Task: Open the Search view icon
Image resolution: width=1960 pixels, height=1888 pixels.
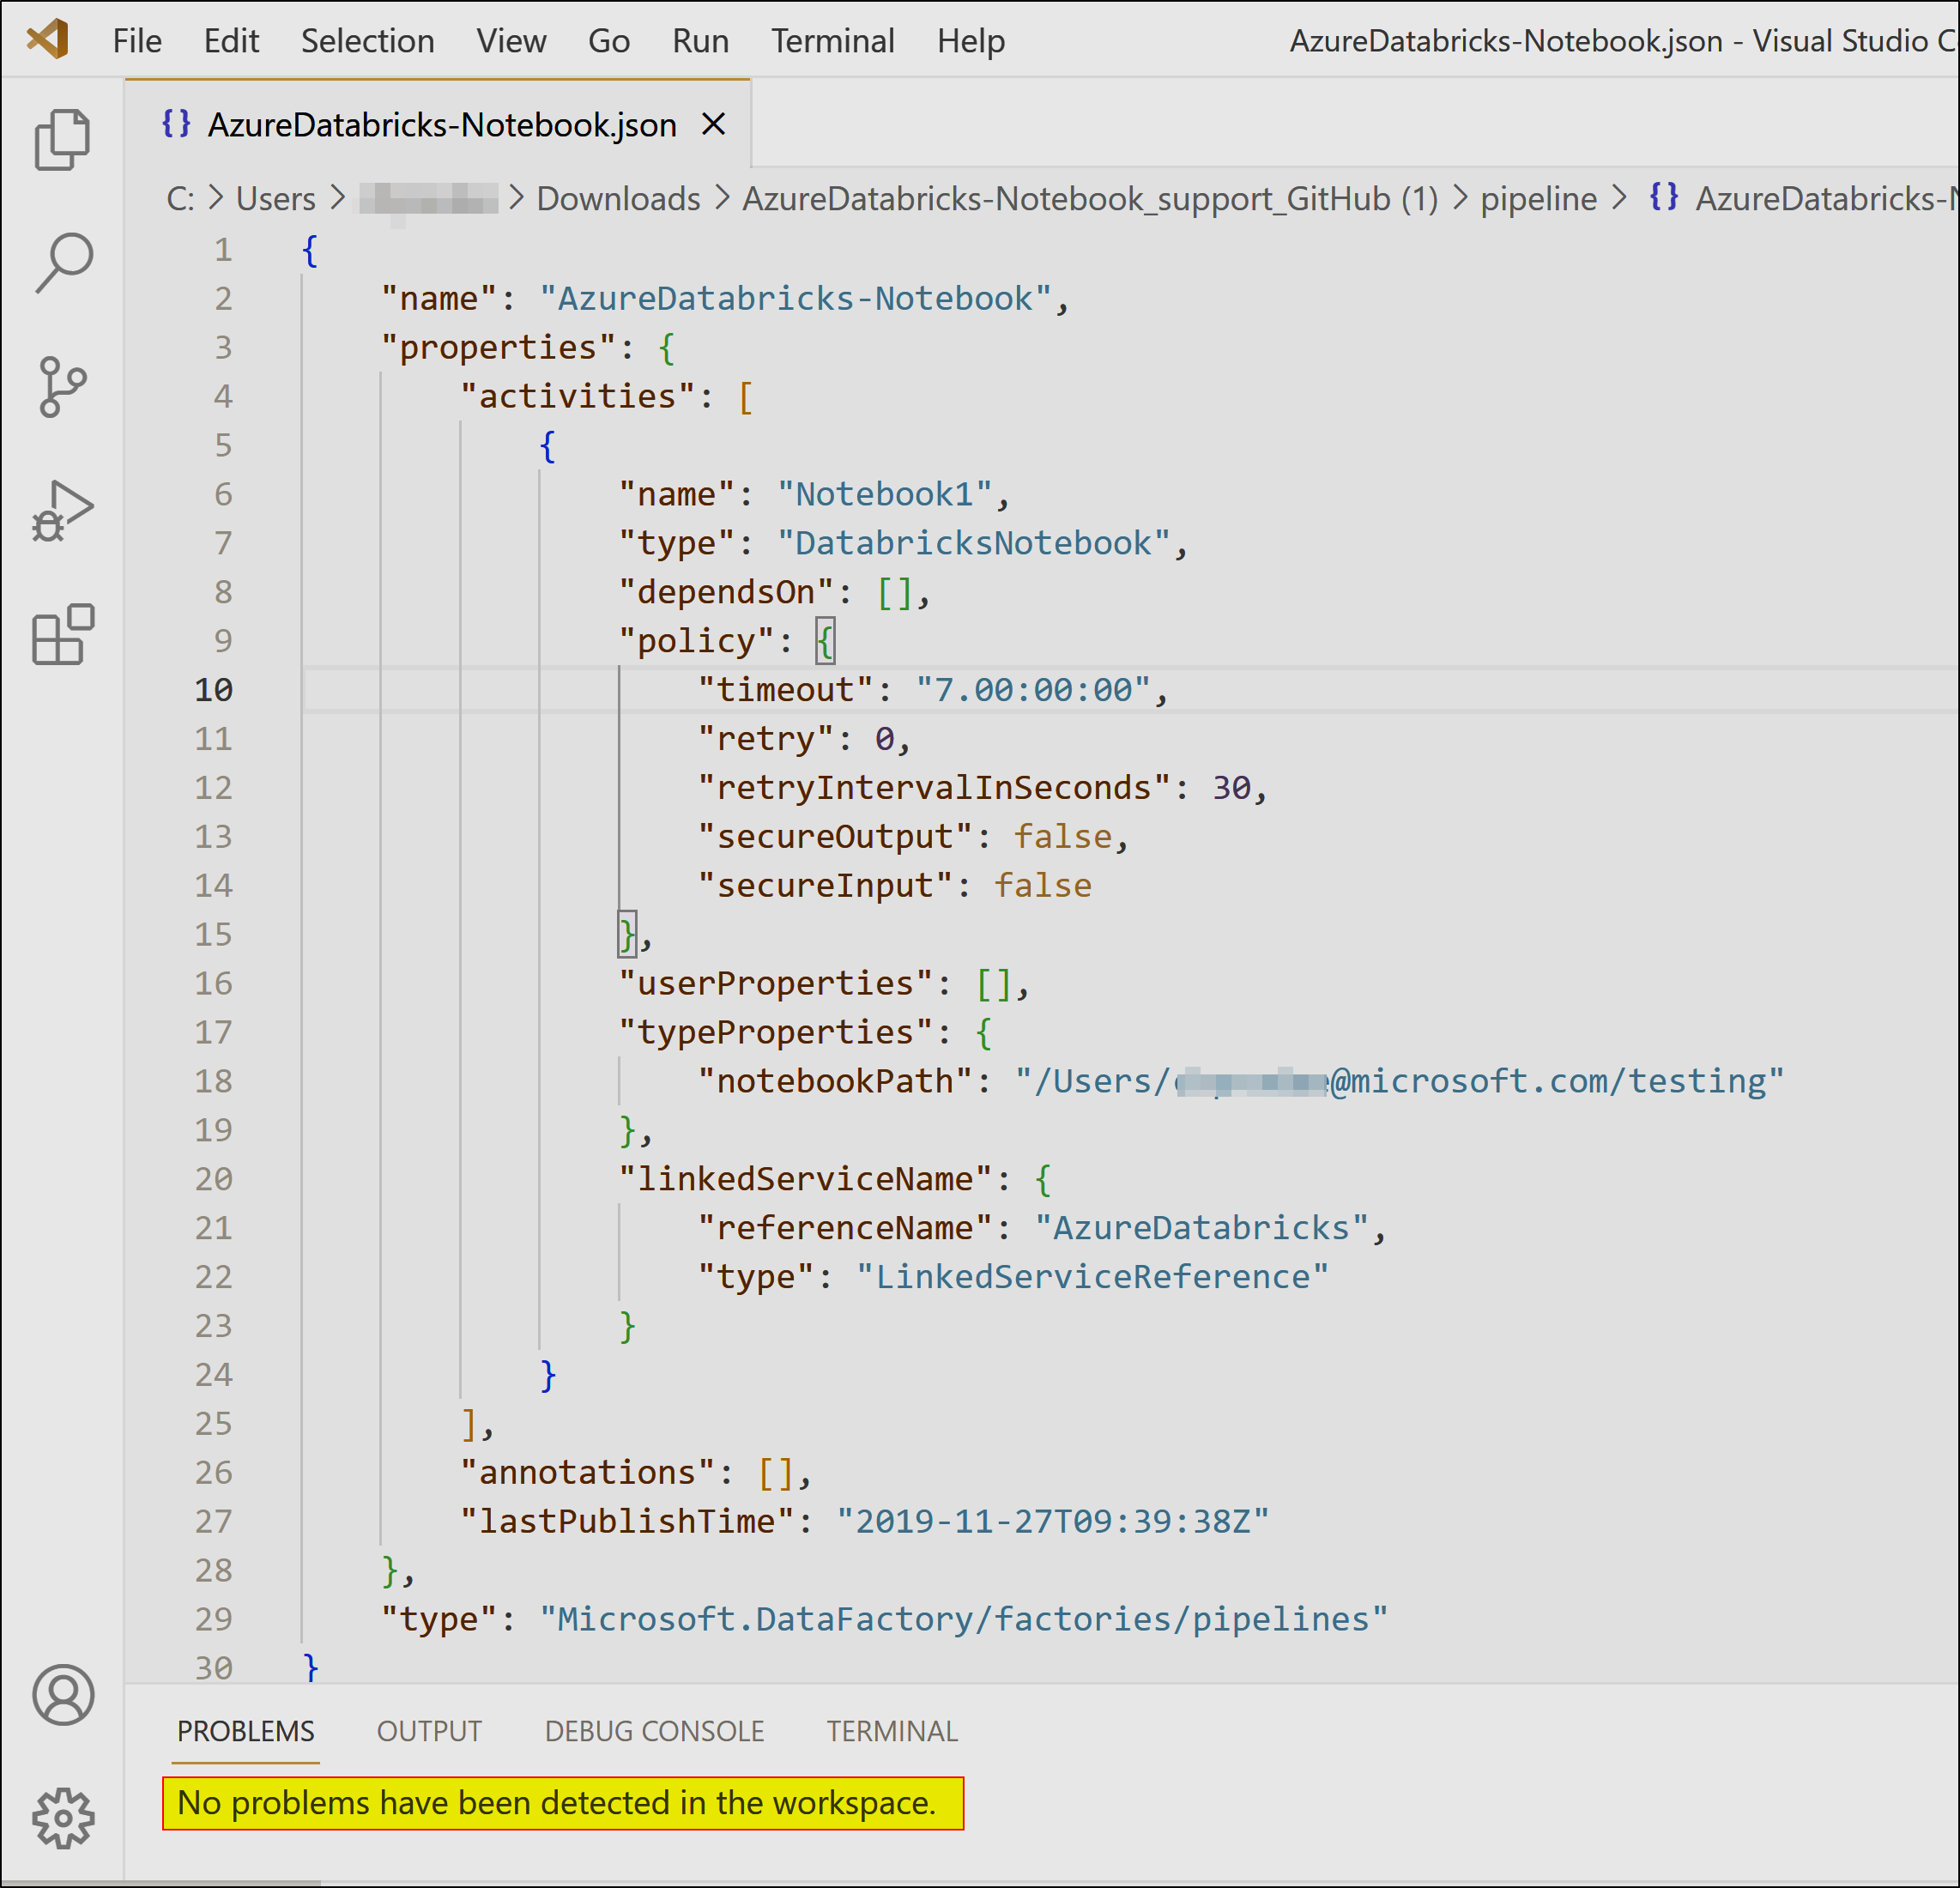Action: click(x=62, y=262)
